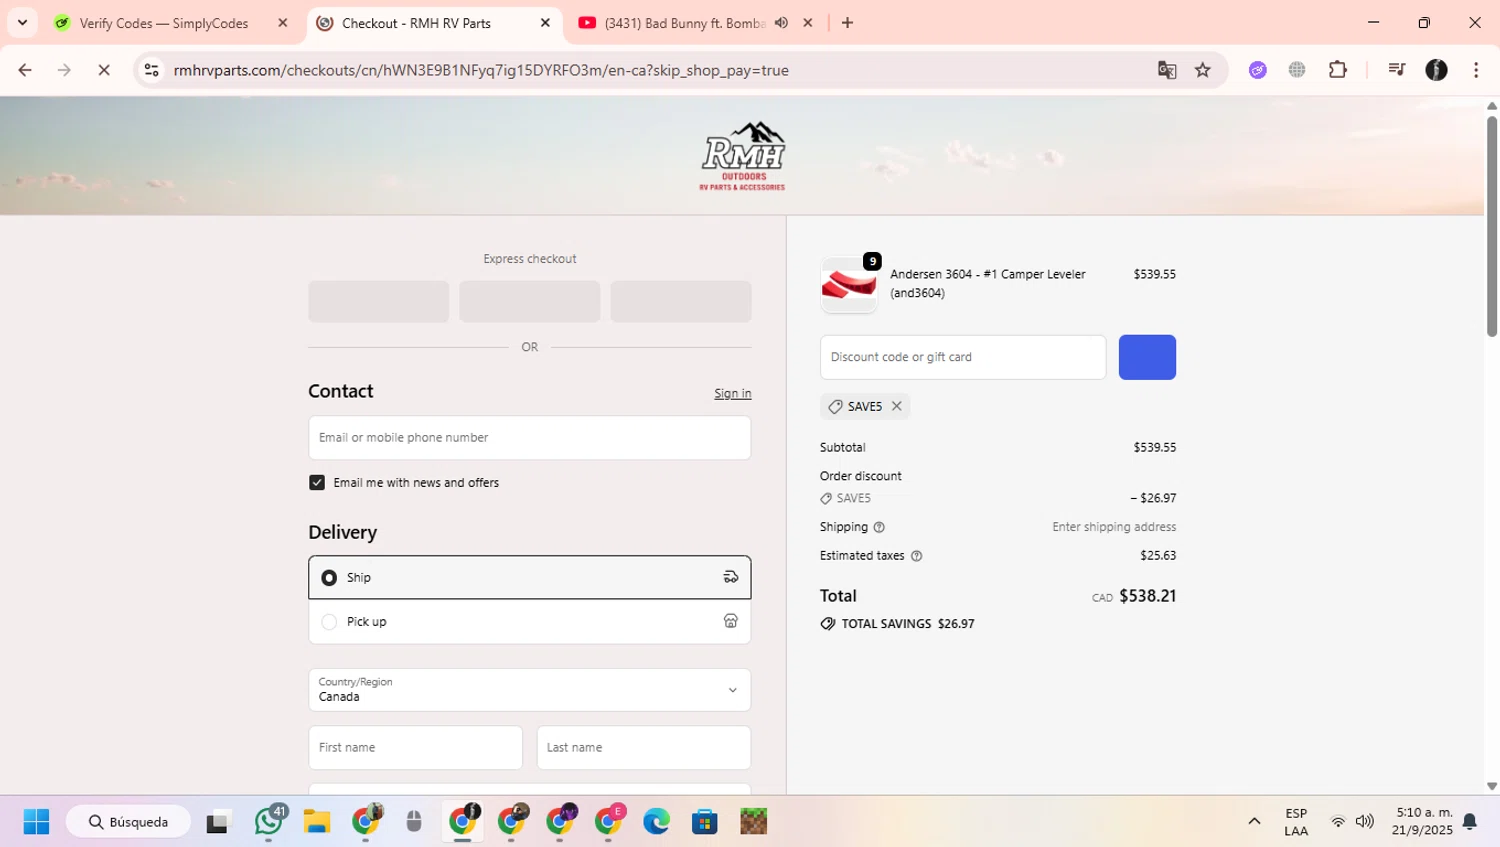This screenshot has height=847, width=1500.
Task: Stop loading the page
Action: click(104, 70)
